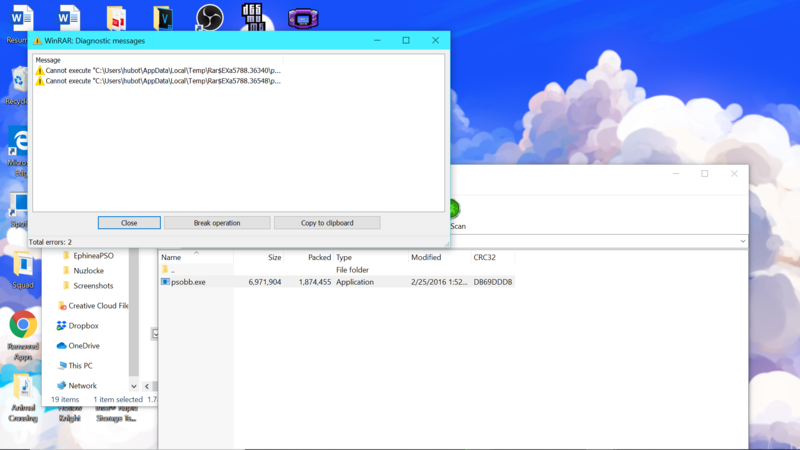Click the This PC icon in the sidebar
This screenshot has height=450, width=800.
coord(62,366)
